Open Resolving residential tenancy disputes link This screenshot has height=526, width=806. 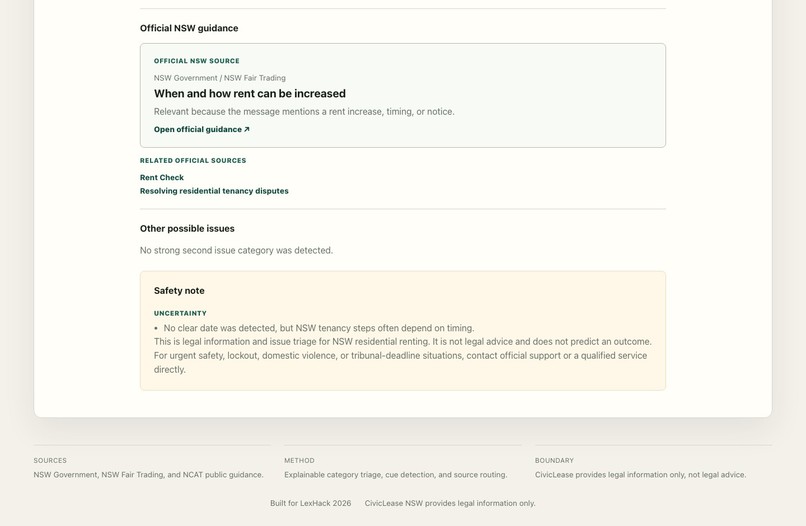point(214,191)
